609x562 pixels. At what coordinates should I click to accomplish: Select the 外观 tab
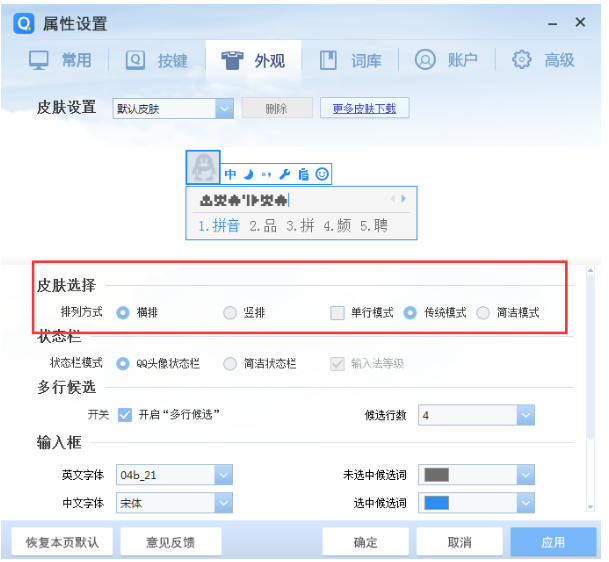click(x=254, y=61)
